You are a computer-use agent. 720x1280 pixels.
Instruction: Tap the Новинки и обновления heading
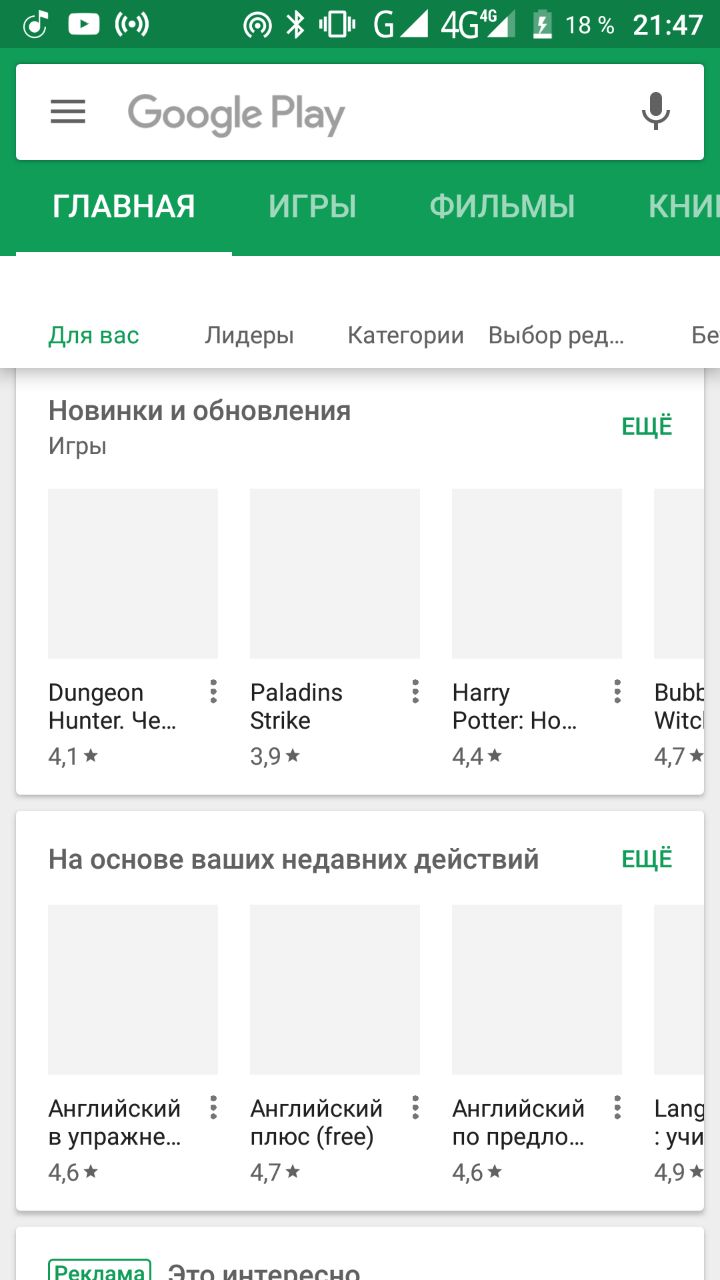pos(199,411)
